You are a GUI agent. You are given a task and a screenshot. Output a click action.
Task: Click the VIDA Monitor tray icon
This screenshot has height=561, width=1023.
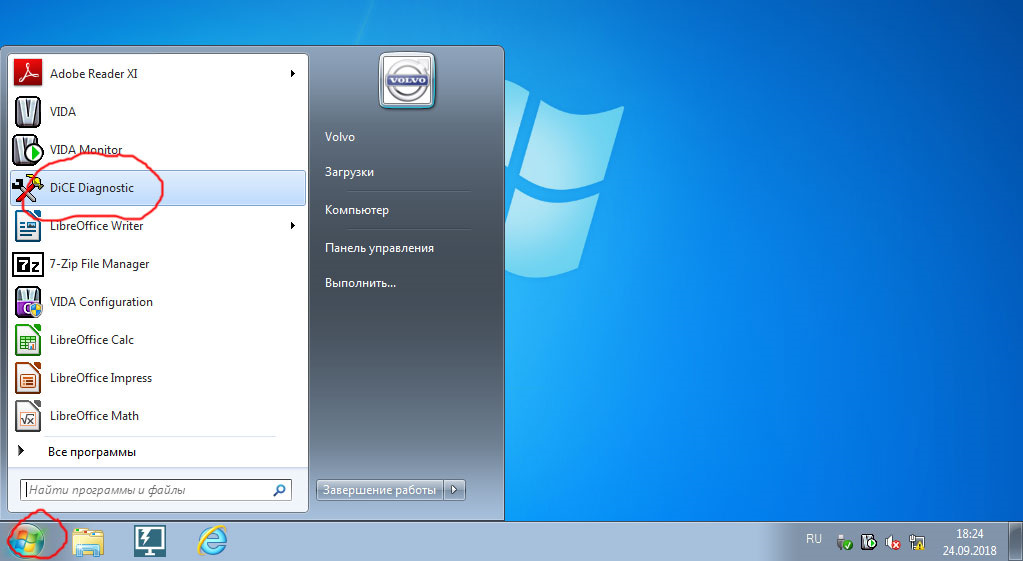click(x=868, y=541)
